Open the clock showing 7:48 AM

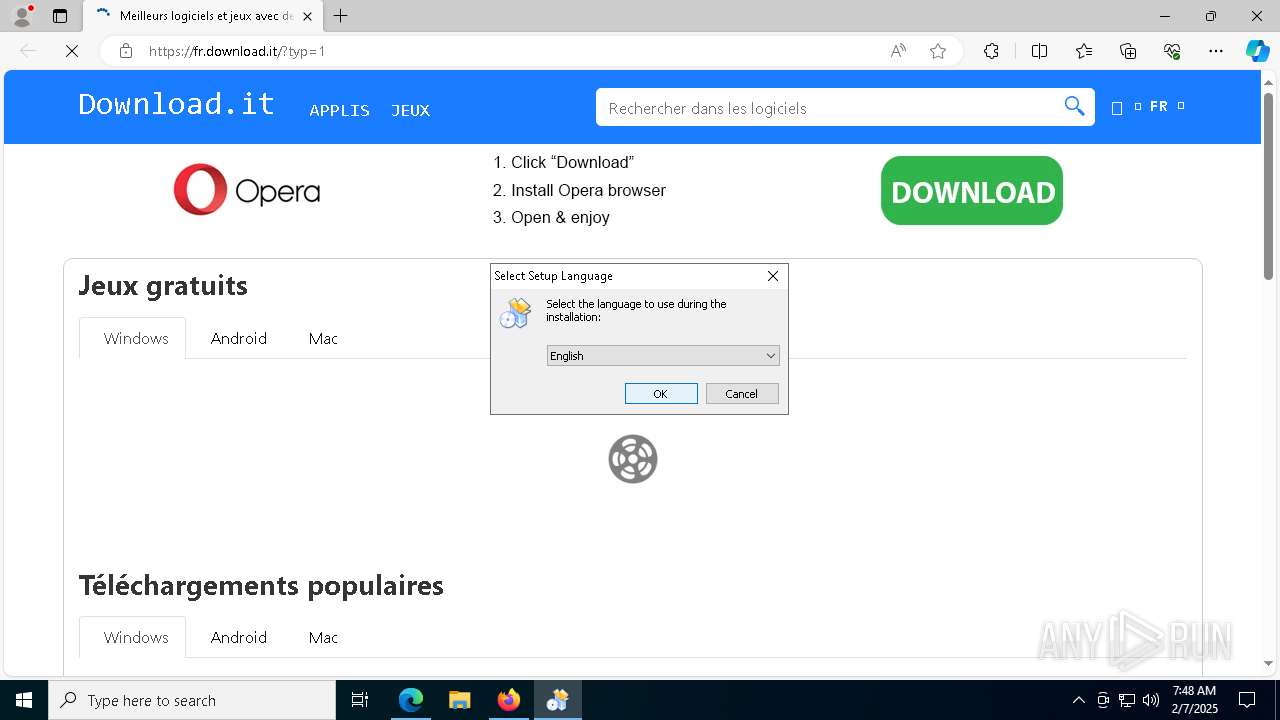[1194, 700]
